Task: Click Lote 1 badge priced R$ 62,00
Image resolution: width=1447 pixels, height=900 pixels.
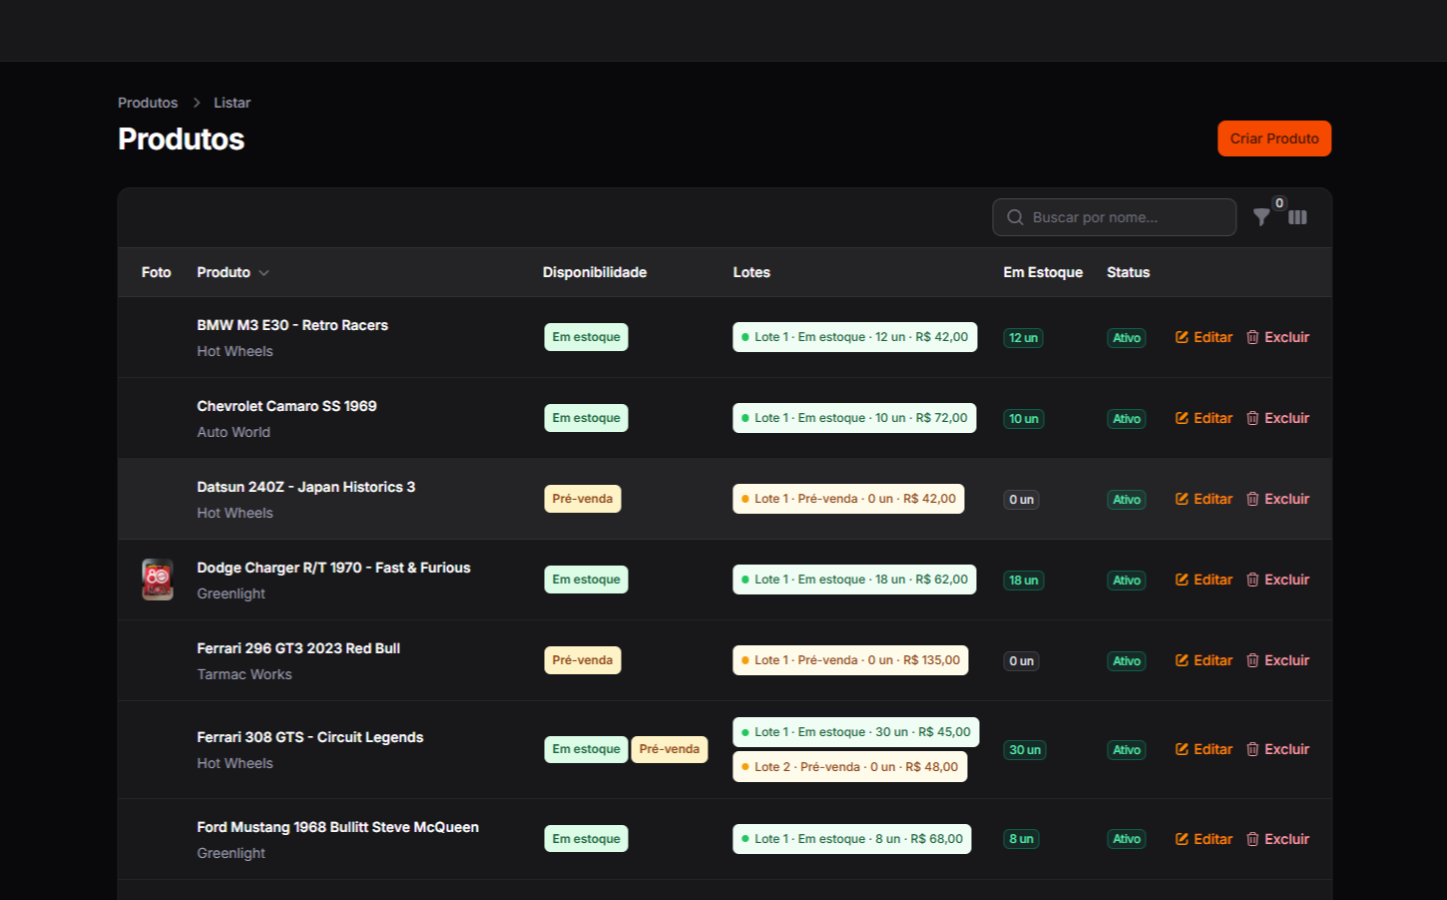Action: [855, 580]
